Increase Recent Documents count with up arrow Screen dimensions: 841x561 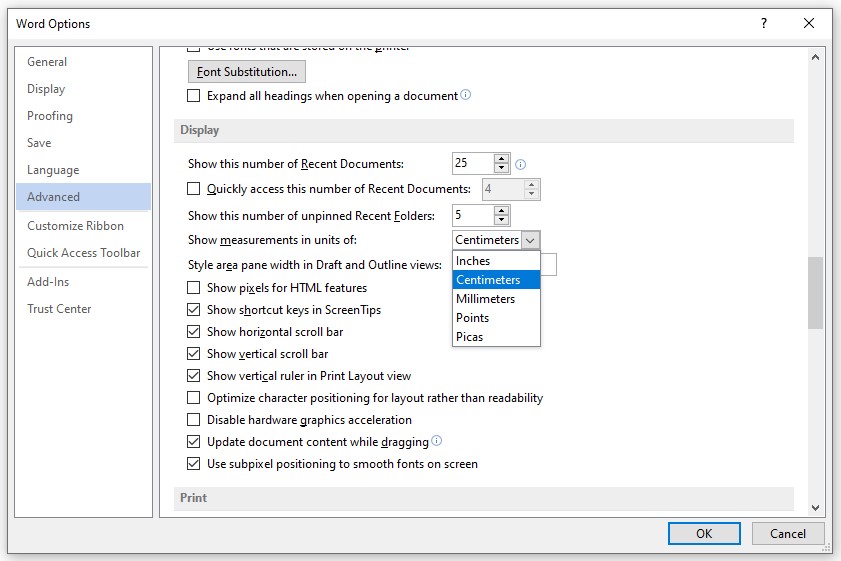click(x=501, y=159)
